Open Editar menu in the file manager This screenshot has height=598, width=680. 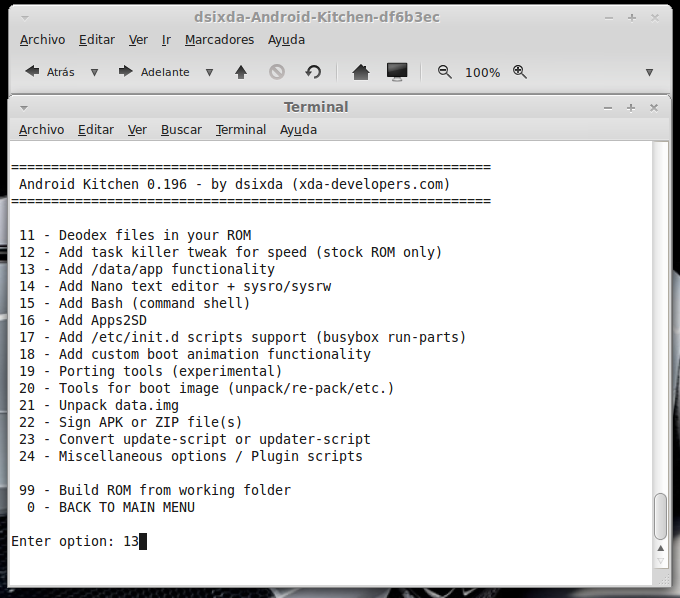tap(97, 40)
